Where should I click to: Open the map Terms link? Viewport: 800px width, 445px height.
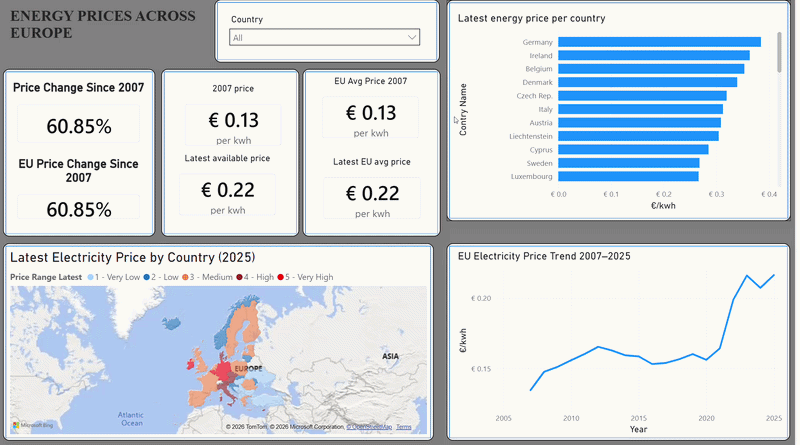403,427
